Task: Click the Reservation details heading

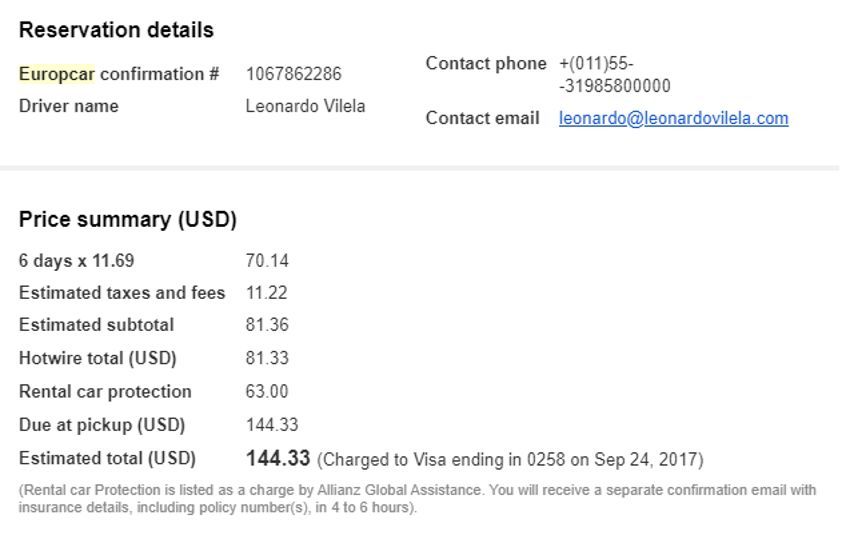Action: [x=116, y=30]
